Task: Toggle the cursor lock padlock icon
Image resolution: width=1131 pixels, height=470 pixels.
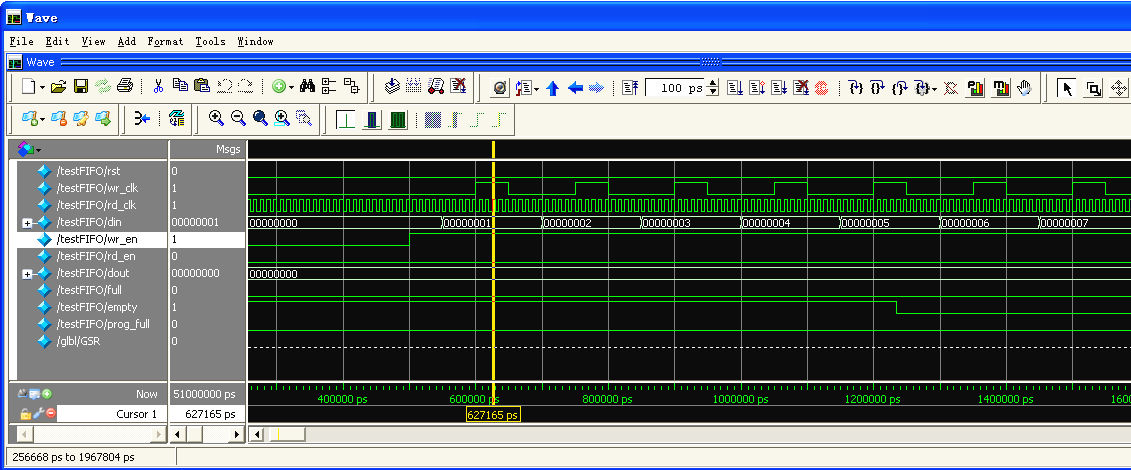Action: 26,414
